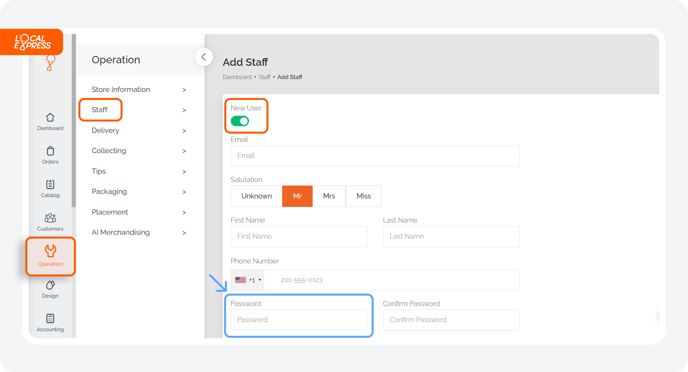Viewport: 688px width, 372px height.
Task: Open the phone country code dropdown
Action: (248, 280)
